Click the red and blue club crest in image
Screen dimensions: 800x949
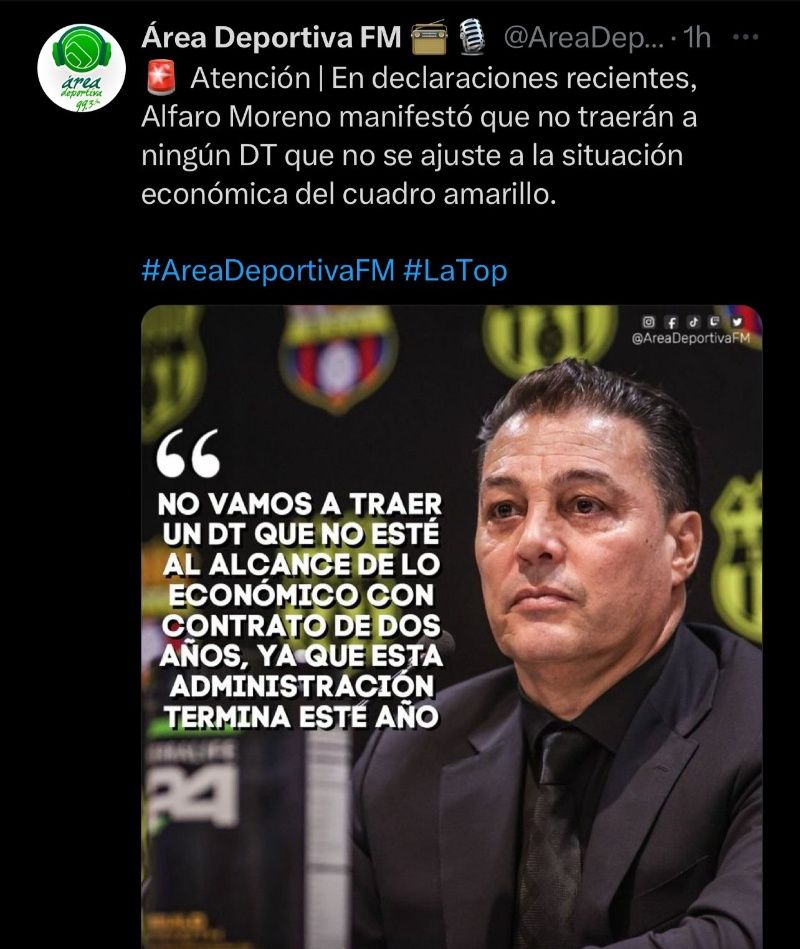(x=338, y=358)
